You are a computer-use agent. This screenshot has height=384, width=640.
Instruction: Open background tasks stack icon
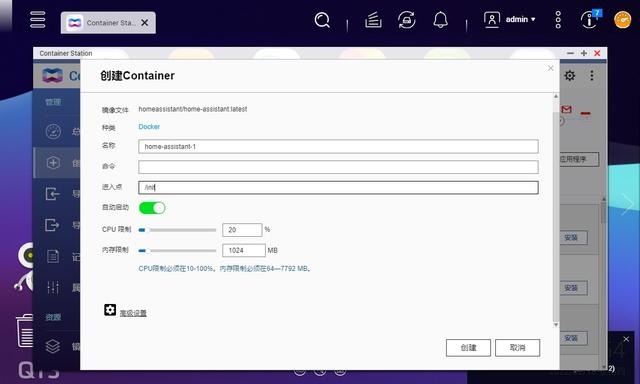coord(373,20)
